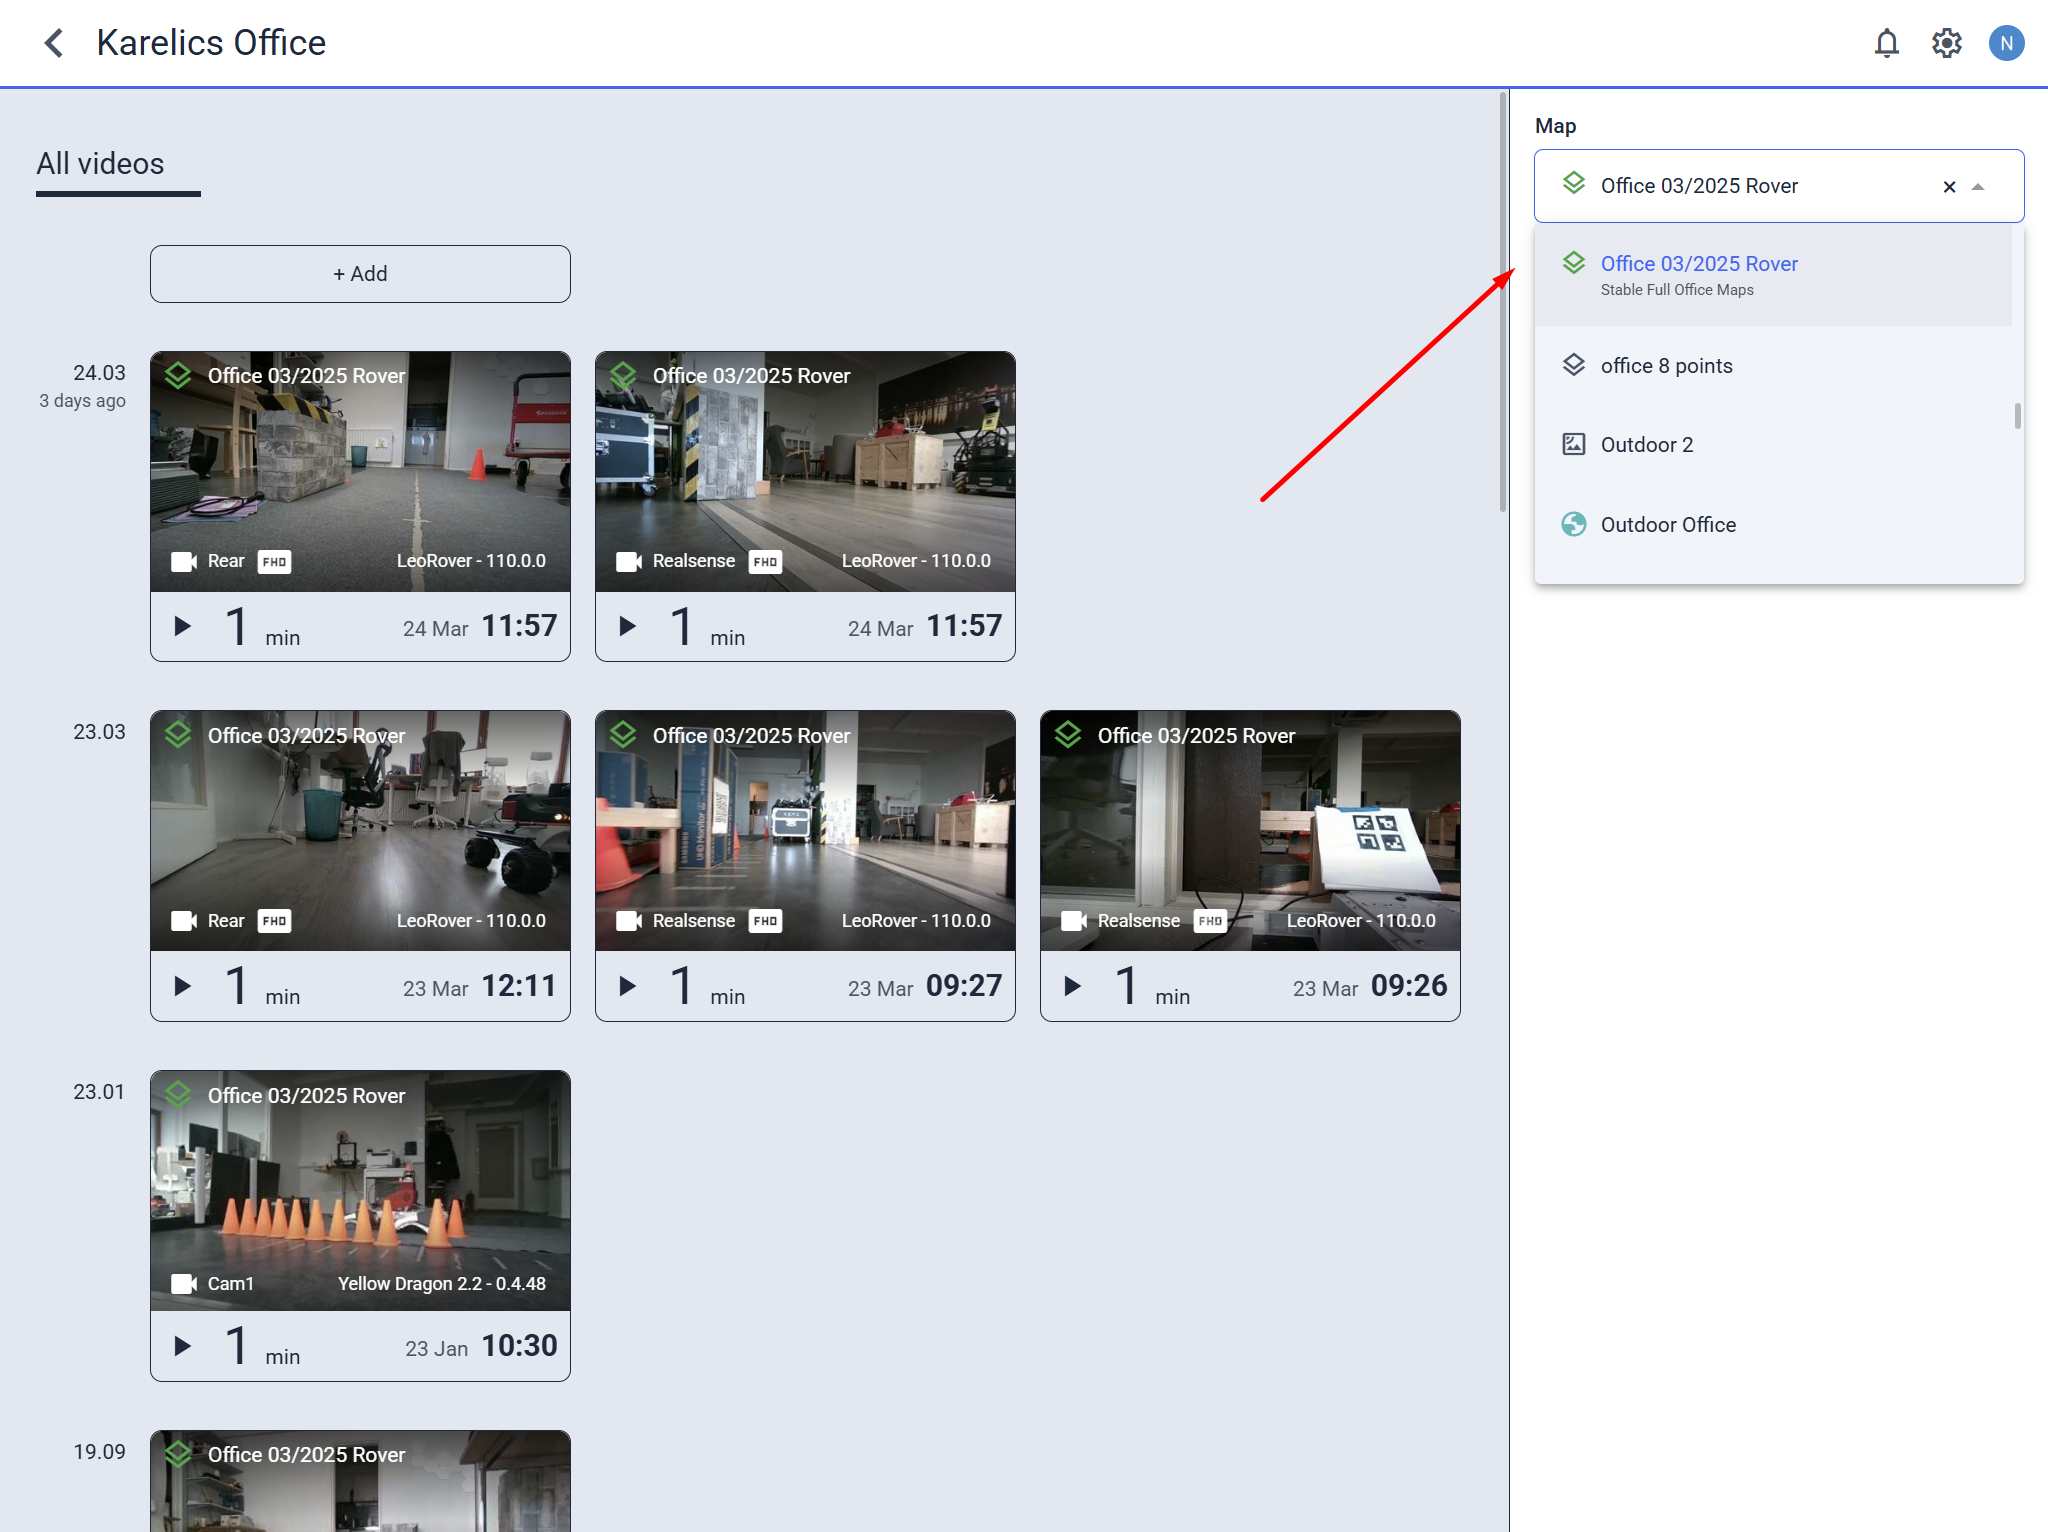Open the Yellow Dragon Cam1 thumbnail

point(360,1191)
